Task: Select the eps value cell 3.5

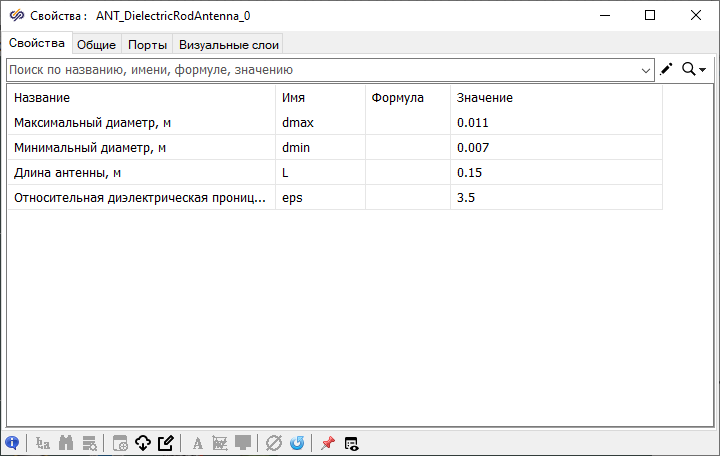Action: [555, 198]
